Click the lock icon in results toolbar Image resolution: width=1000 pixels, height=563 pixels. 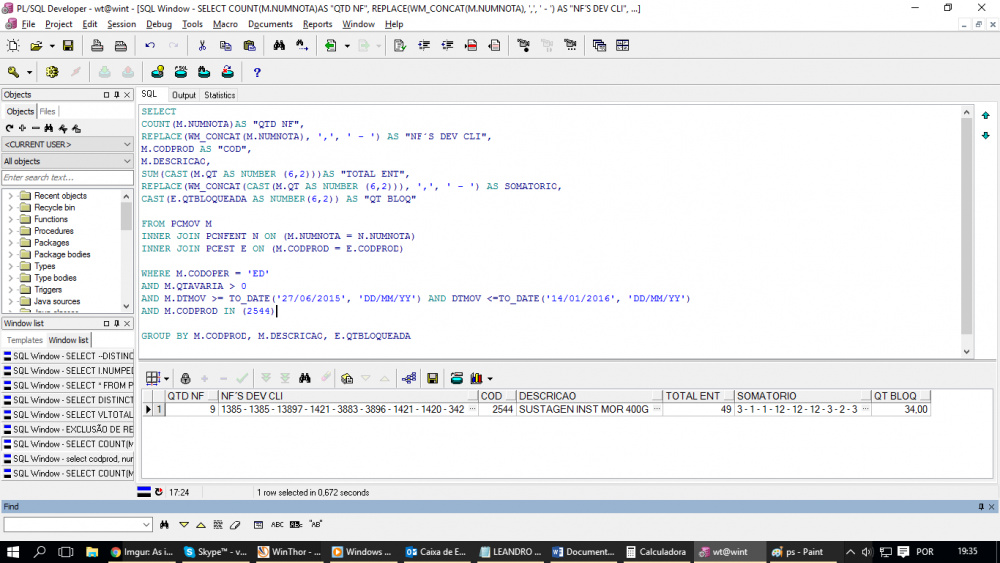point(185,378)
